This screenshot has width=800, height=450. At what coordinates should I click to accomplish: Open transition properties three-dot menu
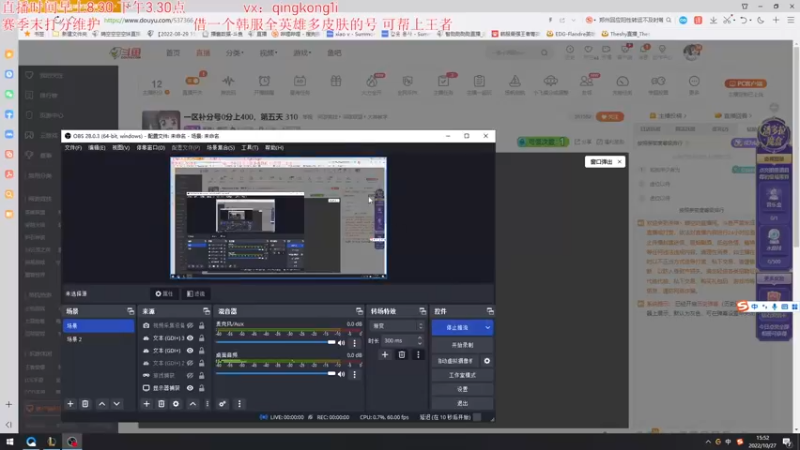[x=418, y=355]
